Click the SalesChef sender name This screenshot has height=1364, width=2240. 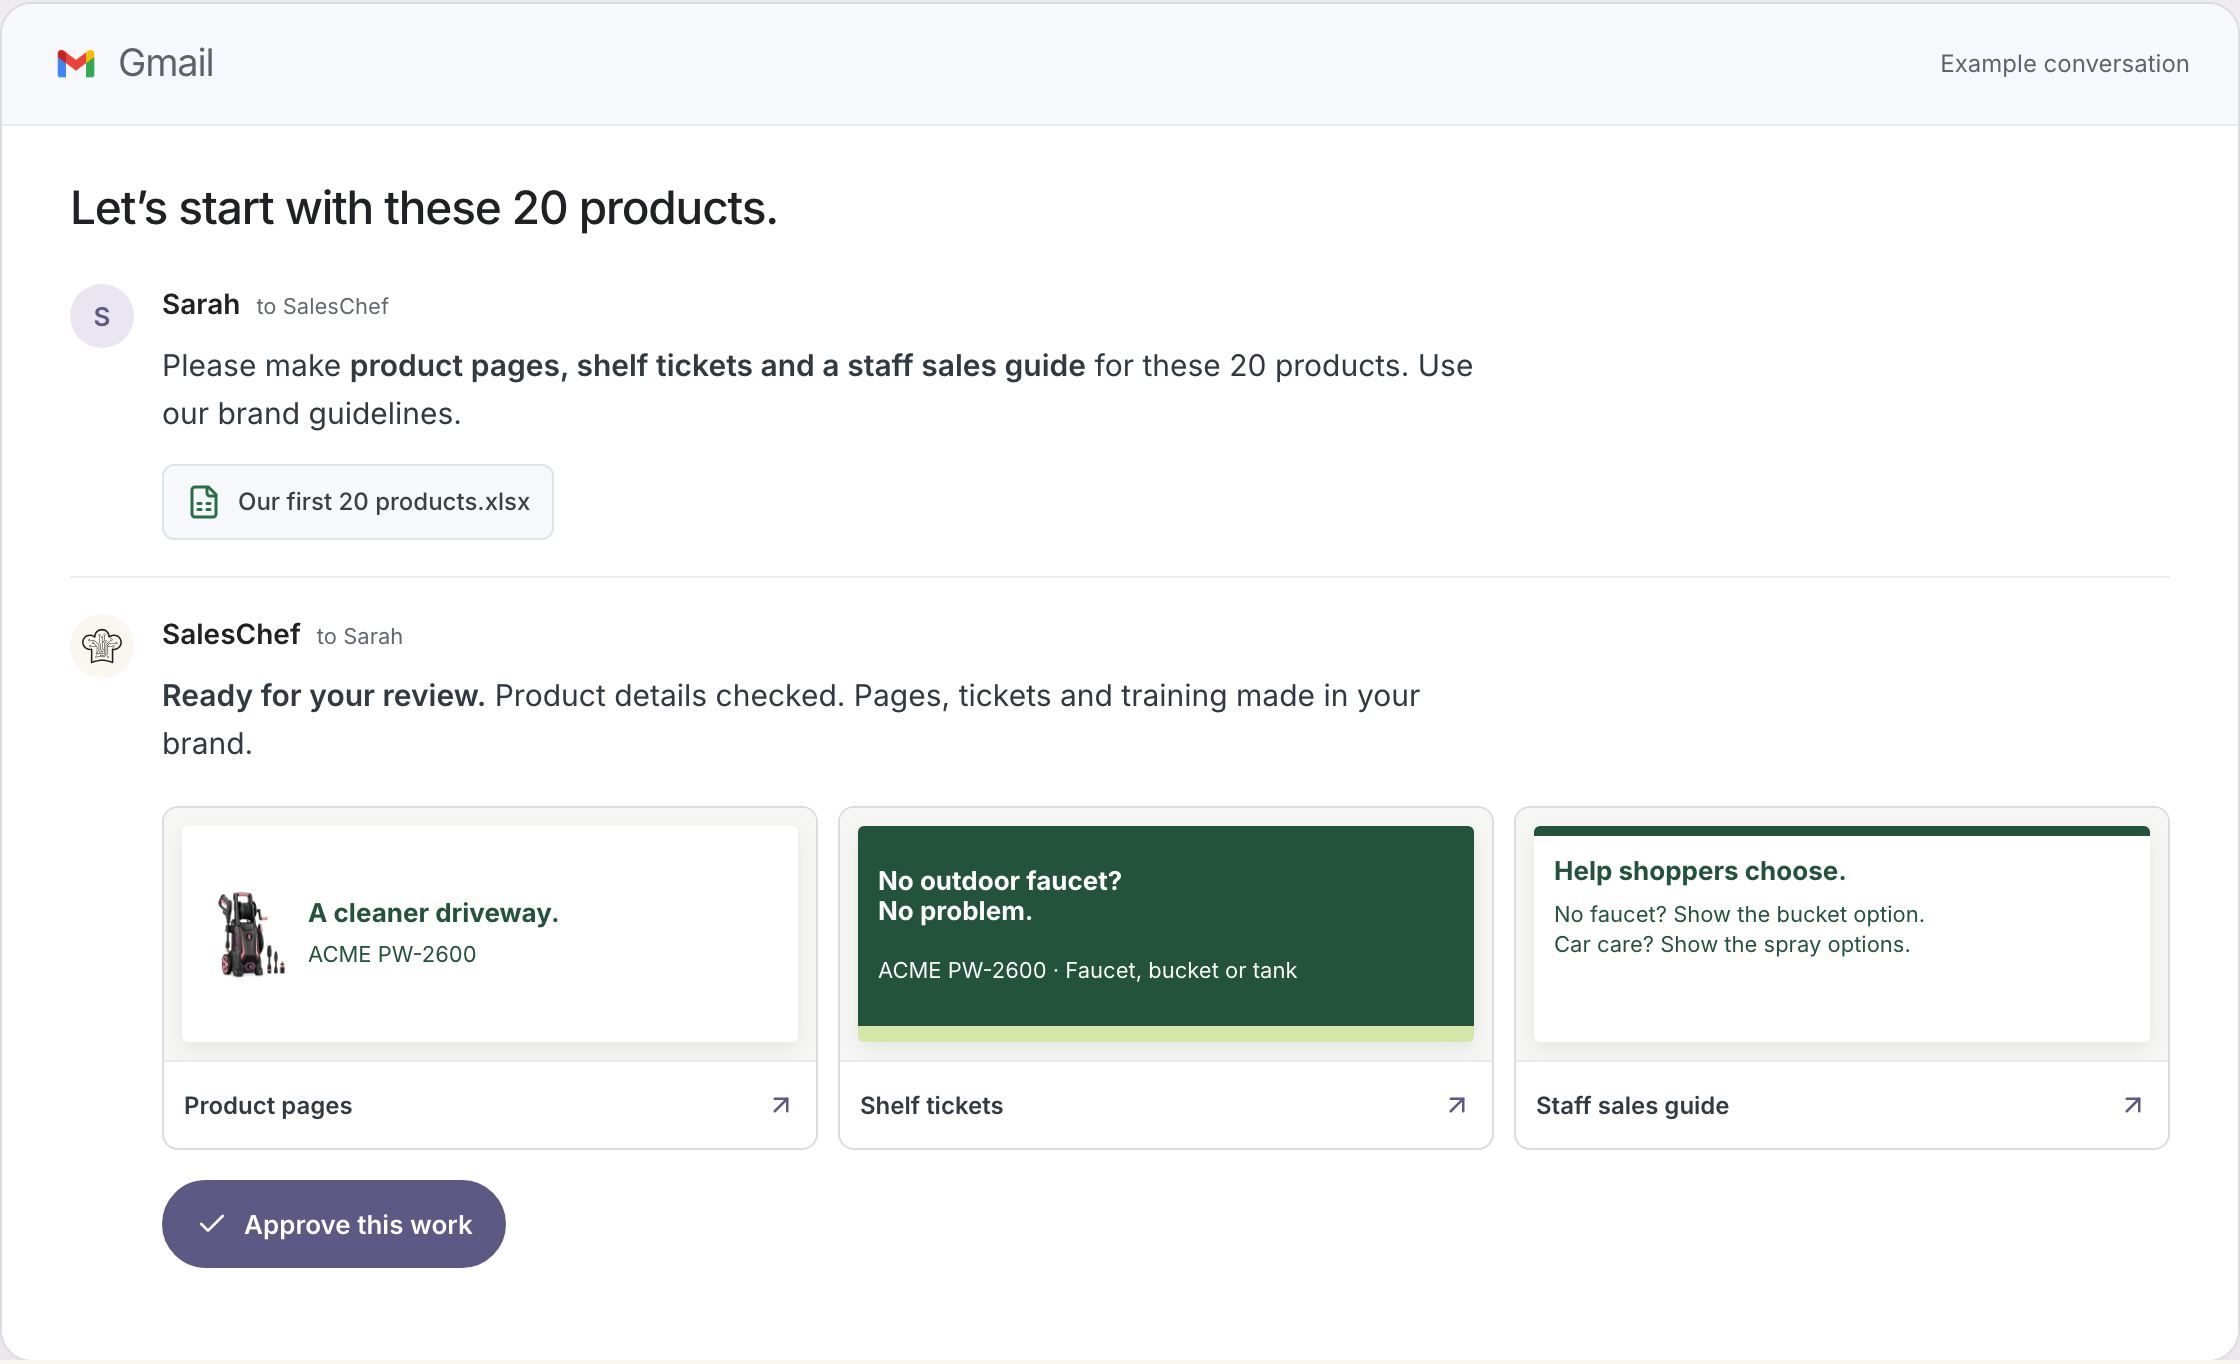231,634
